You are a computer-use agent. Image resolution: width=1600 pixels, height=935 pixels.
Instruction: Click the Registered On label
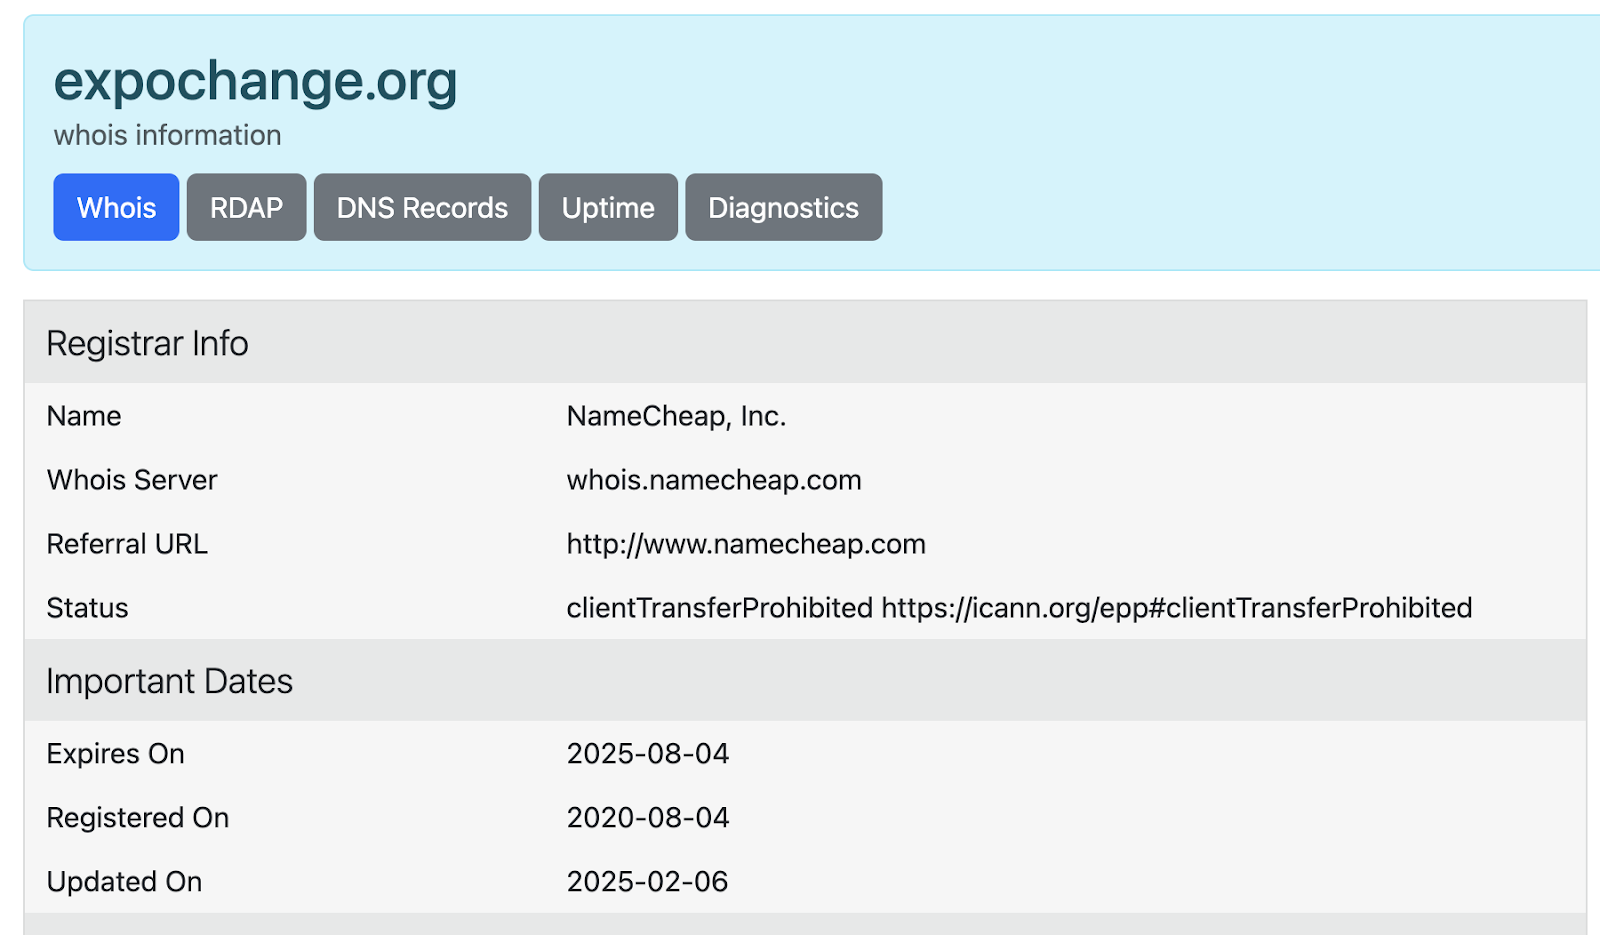[137, 818]
